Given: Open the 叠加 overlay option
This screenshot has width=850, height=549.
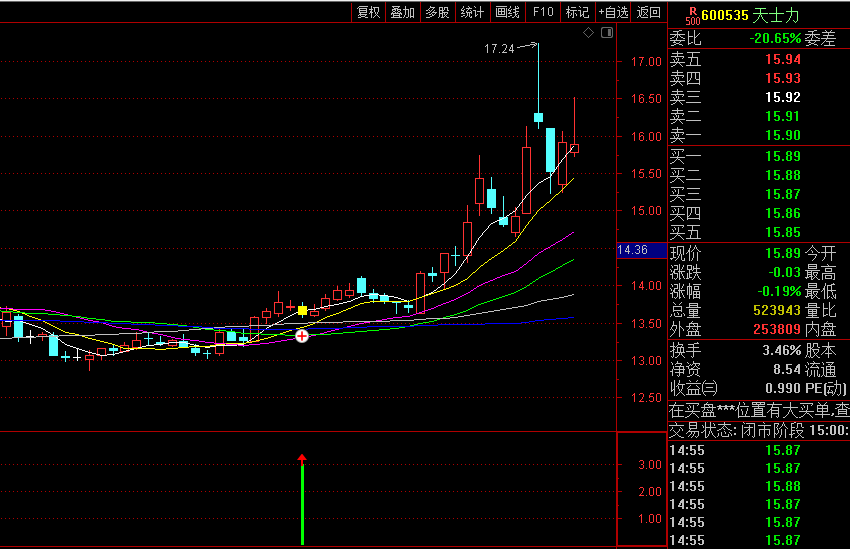Looking at the screenshot, I should [x=403, y=12].
